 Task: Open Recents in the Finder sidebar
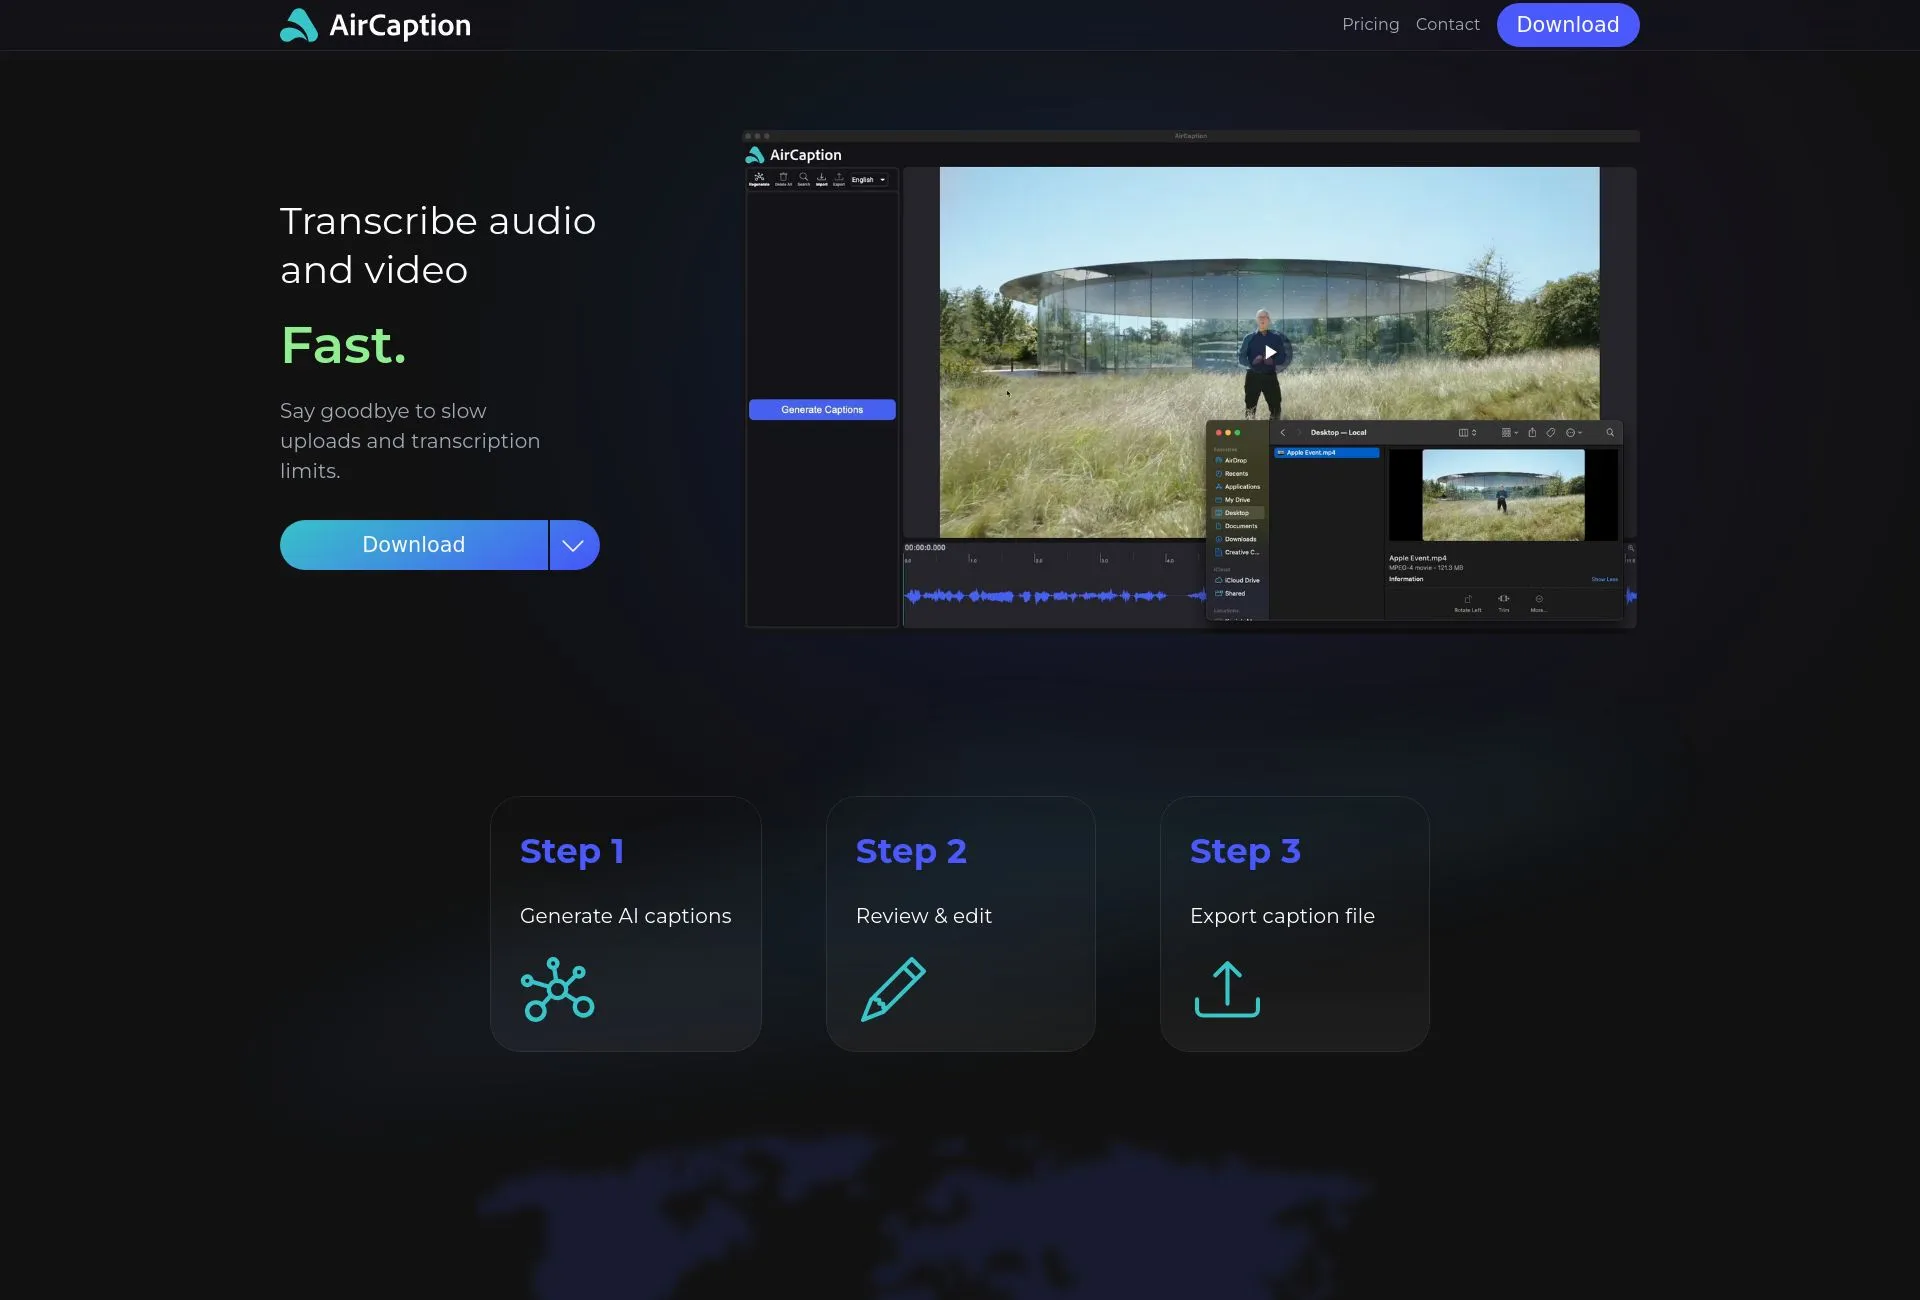click(x=1232, y=474)
